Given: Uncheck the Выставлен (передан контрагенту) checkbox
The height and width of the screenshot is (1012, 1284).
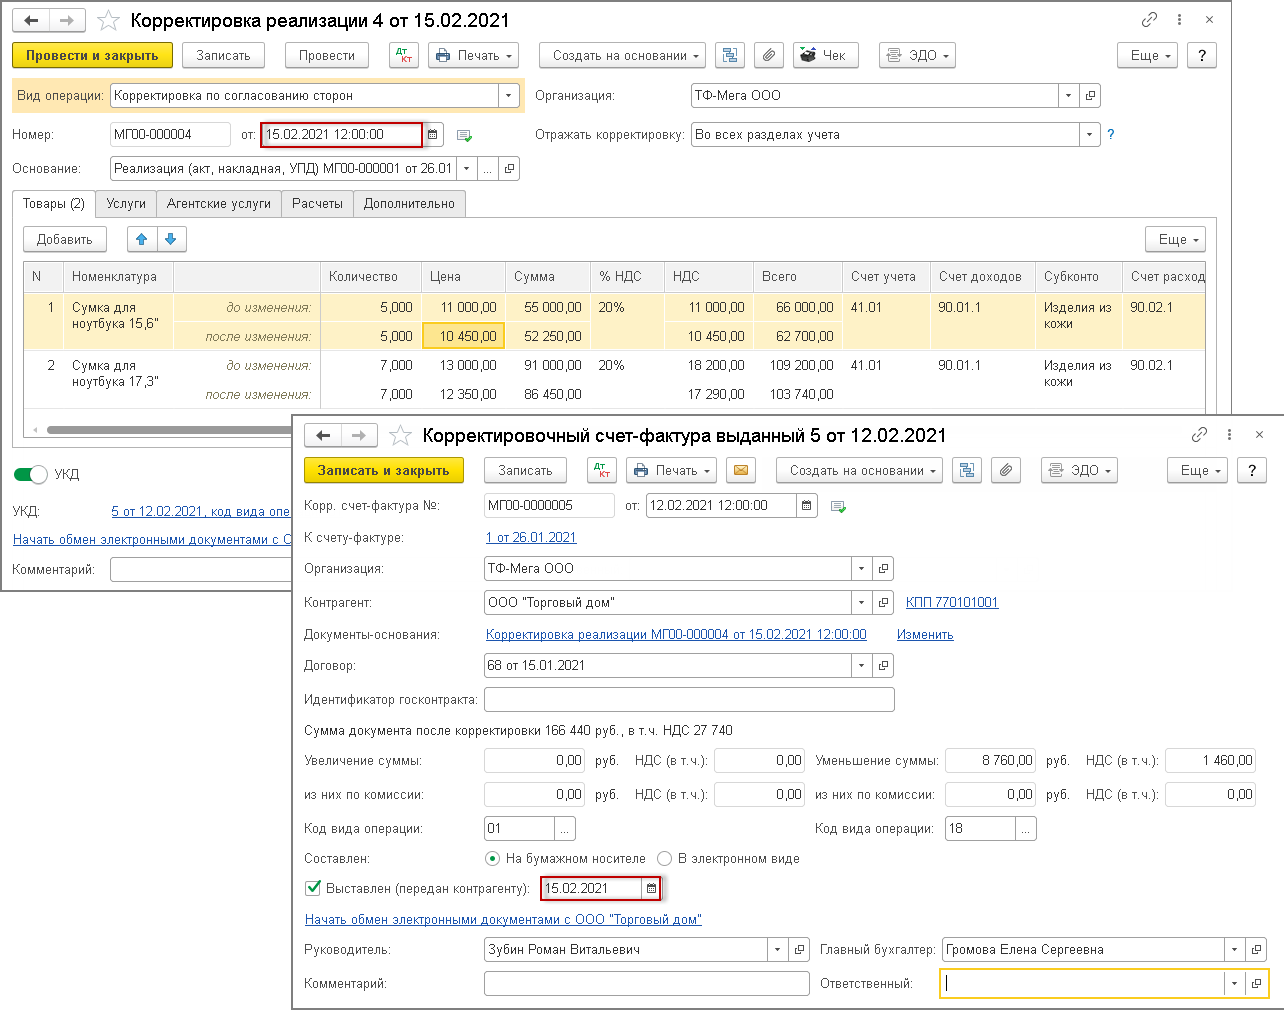Looking at the screenshot, I should [x=313, y=887].
